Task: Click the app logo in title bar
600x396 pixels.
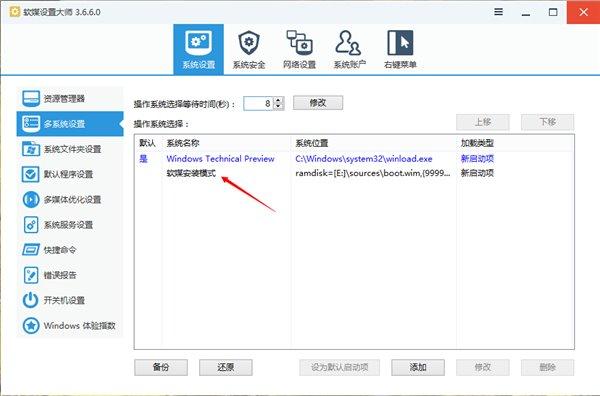Action: click(x=15, y=12)
